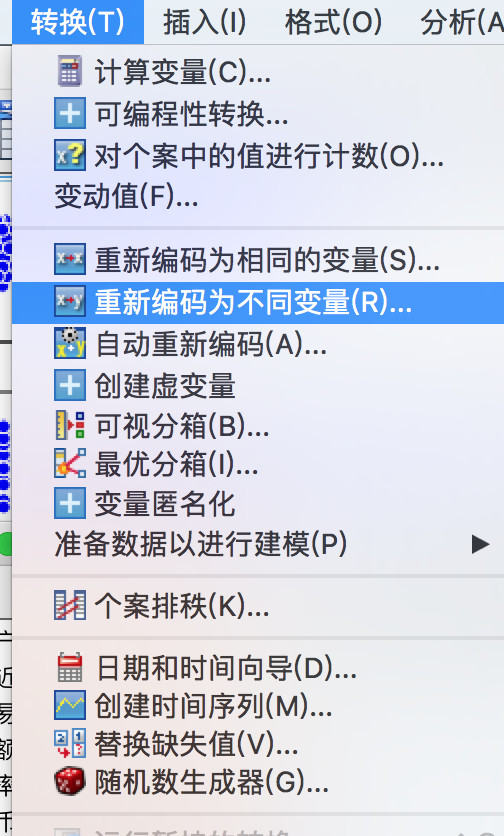Expand the 准备数据以进行建模 submenu arrow
504x836 pixels.
pyautogui.click(x=480, y=544)
